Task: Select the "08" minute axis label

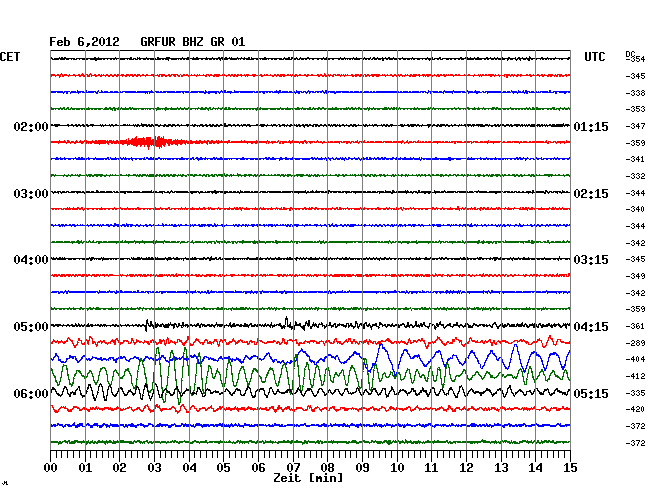Action: tap(327, 468)
